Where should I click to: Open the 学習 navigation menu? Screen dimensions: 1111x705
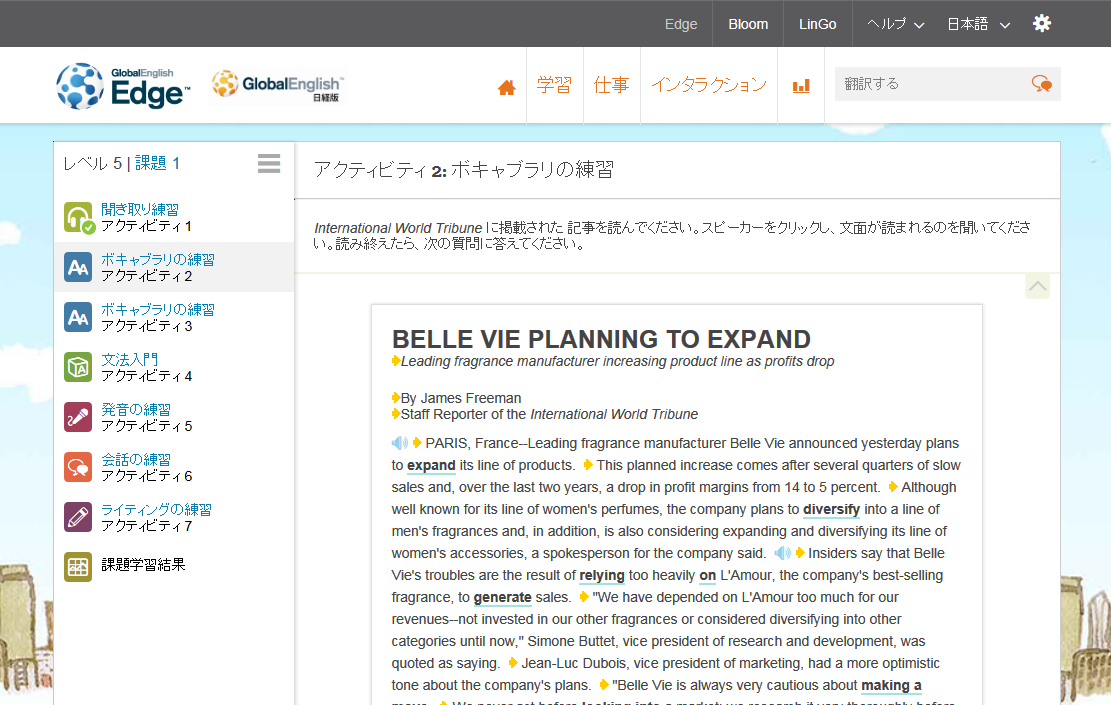coord(554,85)
